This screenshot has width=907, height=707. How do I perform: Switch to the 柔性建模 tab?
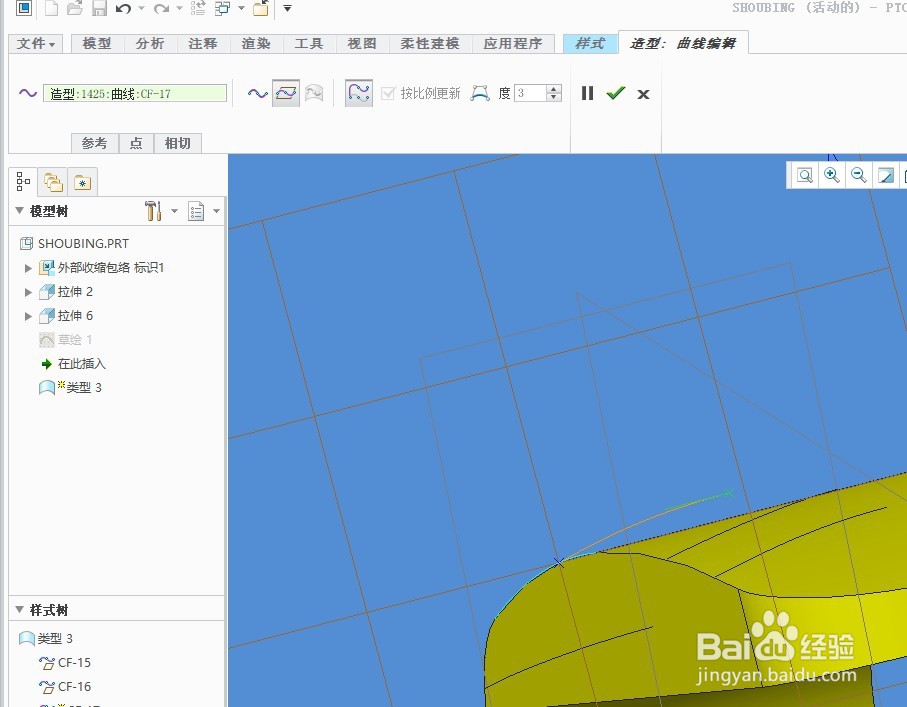430,43
